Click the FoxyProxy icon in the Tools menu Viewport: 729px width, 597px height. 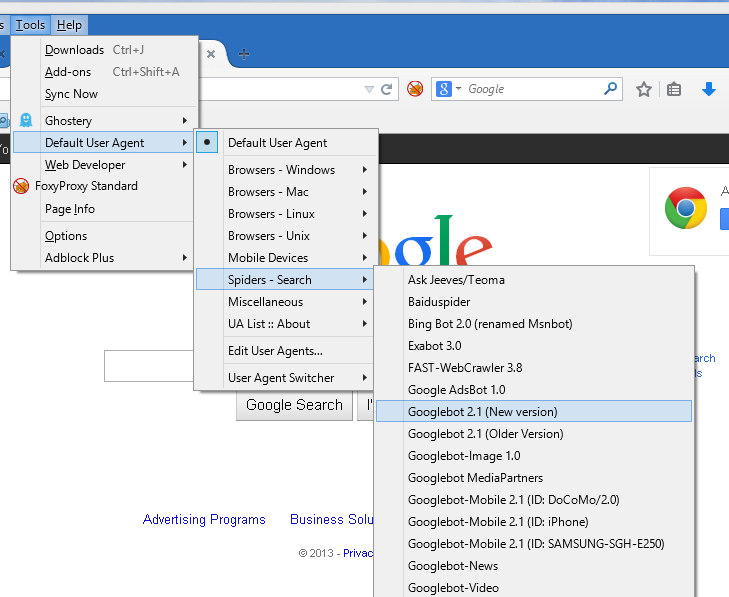tap(21, 186)
